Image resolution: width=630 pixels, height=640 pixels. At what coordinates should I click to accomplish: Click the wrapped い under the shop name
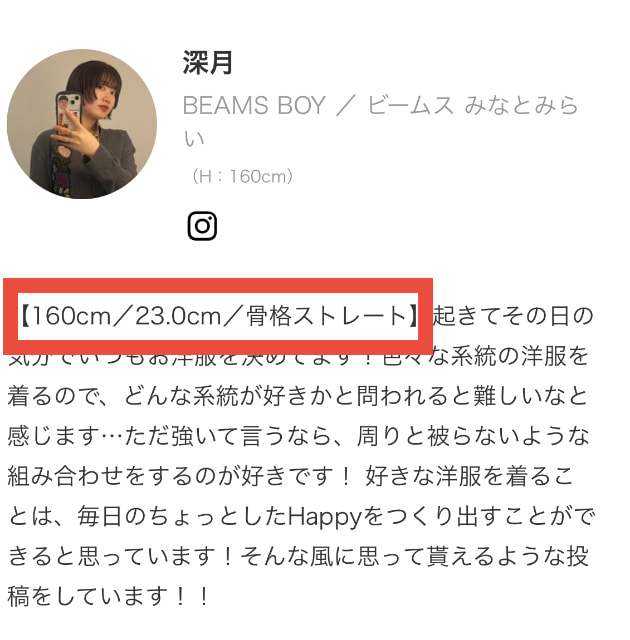pyautogui.click(x=193, y=139)
